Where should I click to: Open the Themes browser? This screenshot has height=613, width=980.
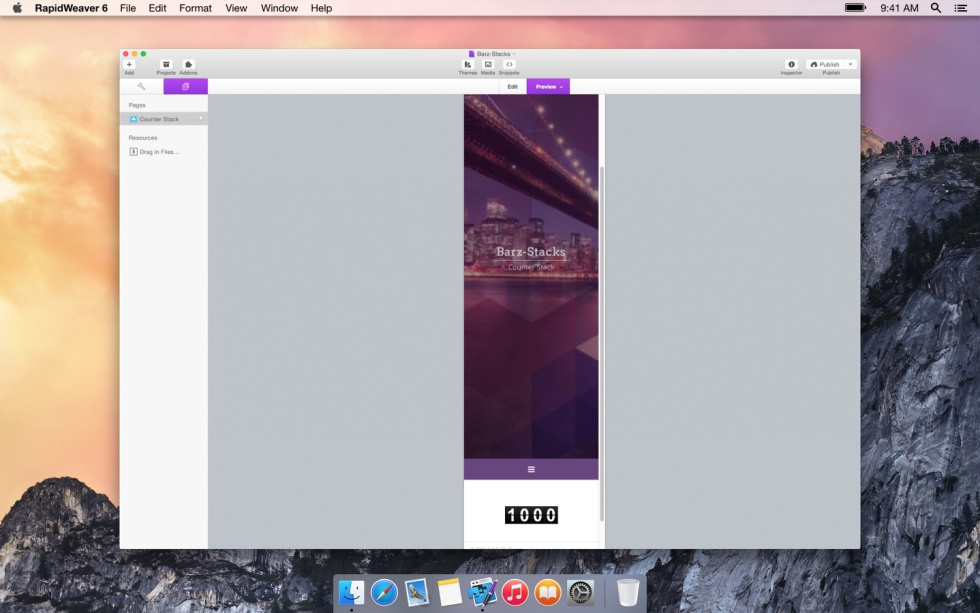pos(468,64)
